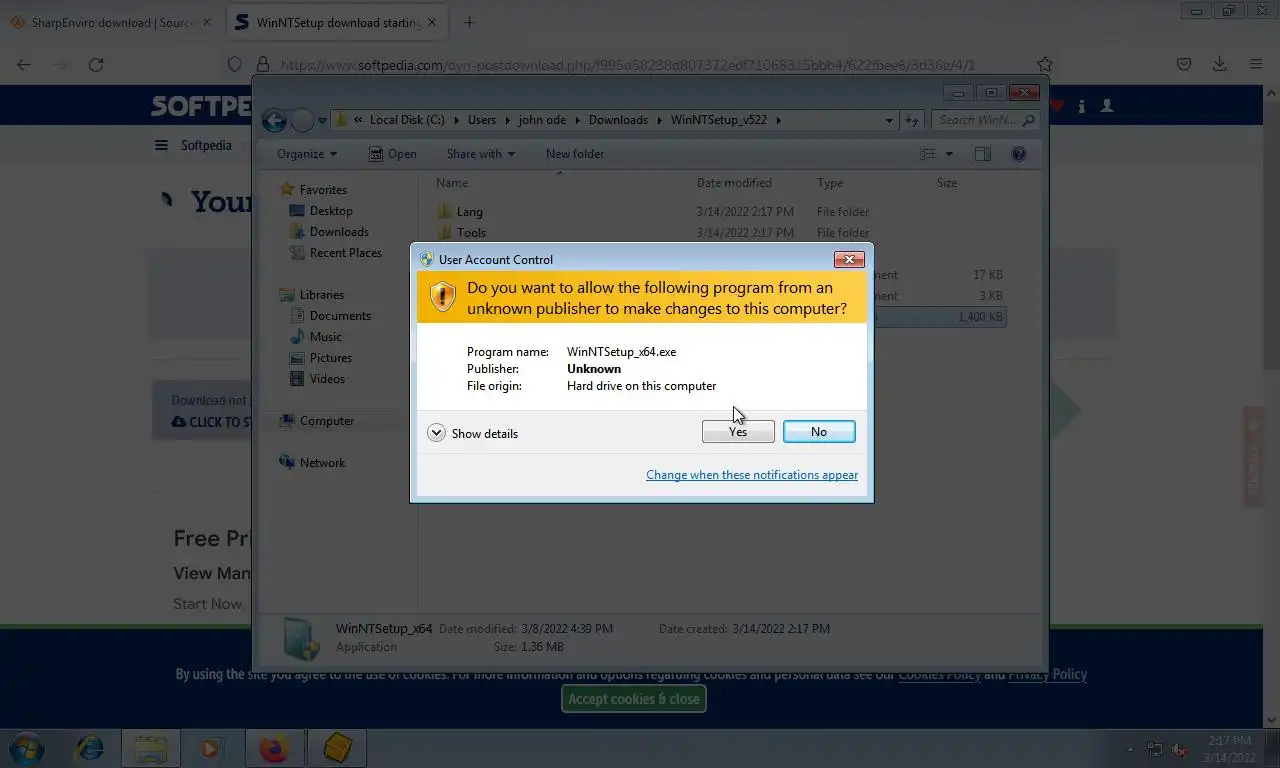
Task: Expand Show details in UAC dialog
Action: [x=473, y=433]
